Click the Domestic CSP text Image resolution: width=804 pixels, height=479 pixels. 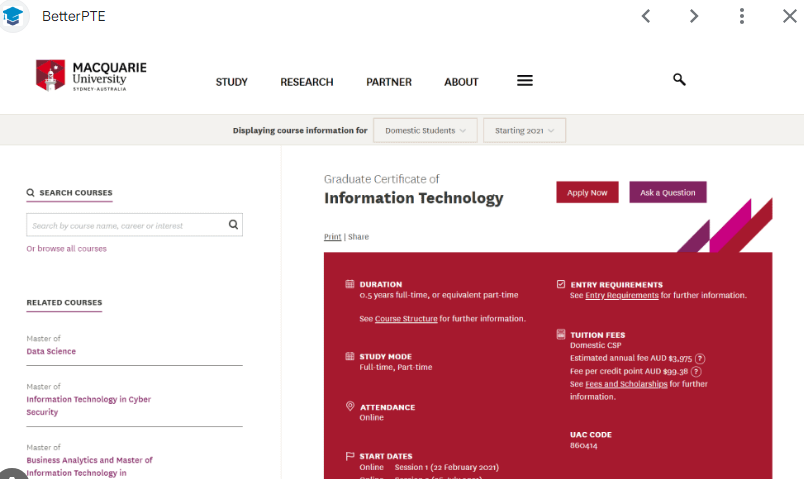(x=595, y=346)
